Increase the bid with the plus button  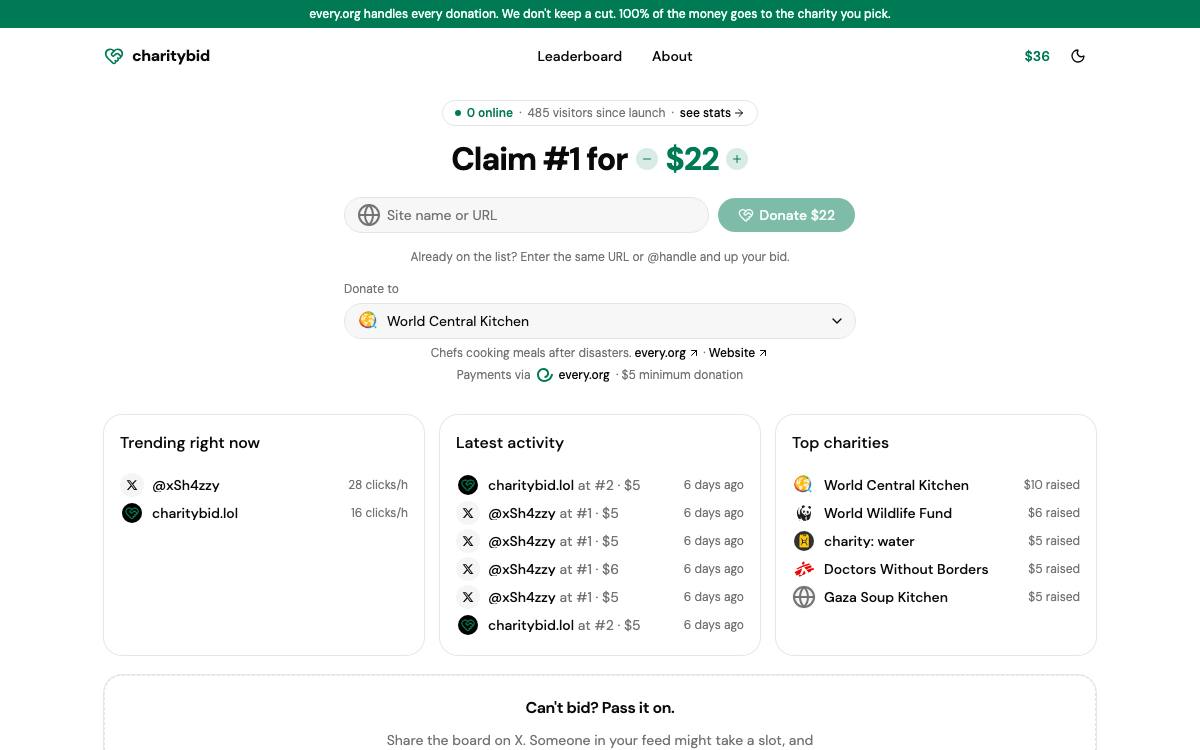click(x=737, y=159)
